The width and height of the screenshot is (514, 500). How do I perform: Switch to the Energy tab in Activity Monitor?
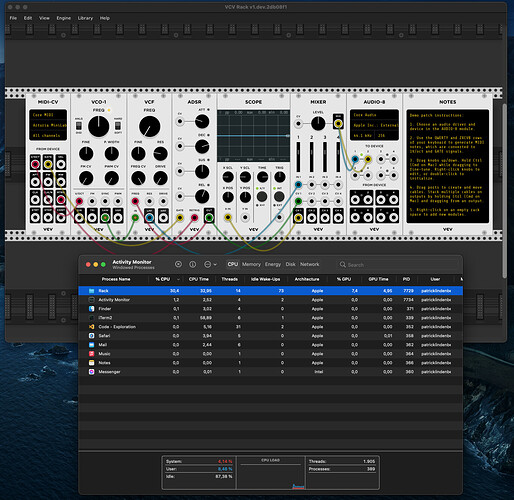(273, 264)
